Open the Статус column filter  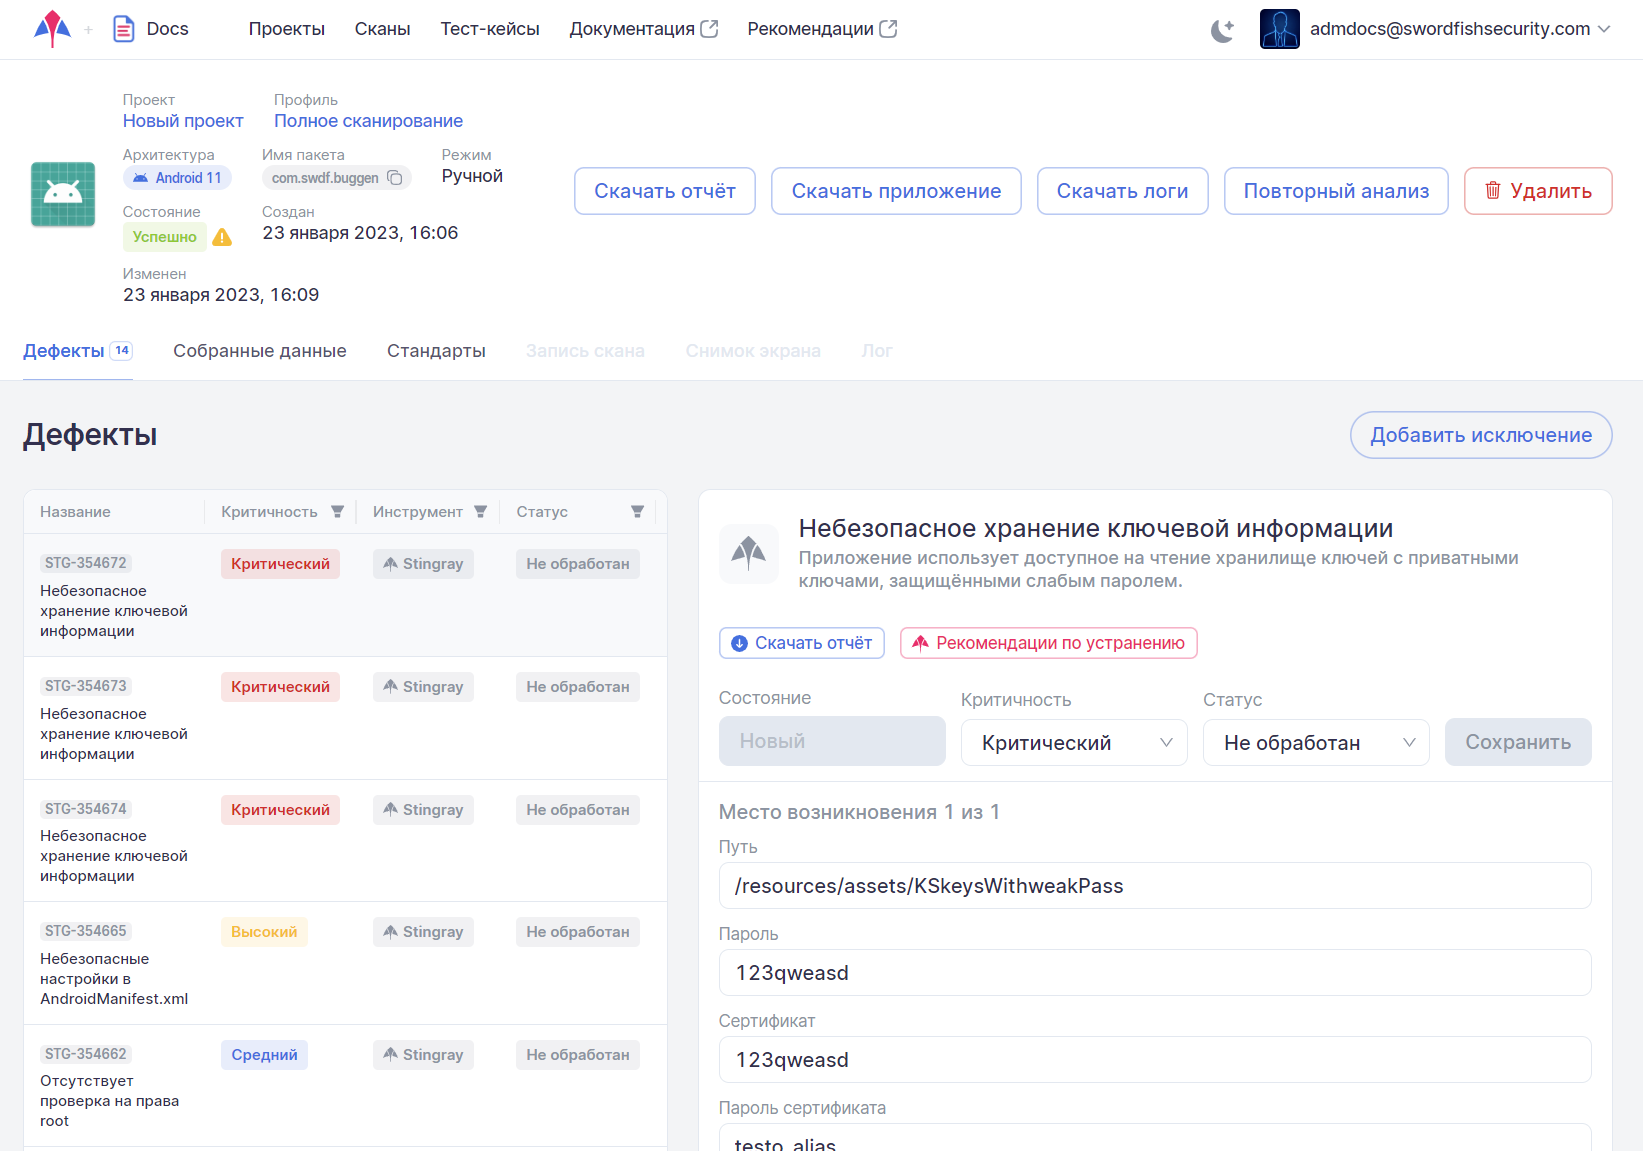pyautogui.click(x=637, y=512)
